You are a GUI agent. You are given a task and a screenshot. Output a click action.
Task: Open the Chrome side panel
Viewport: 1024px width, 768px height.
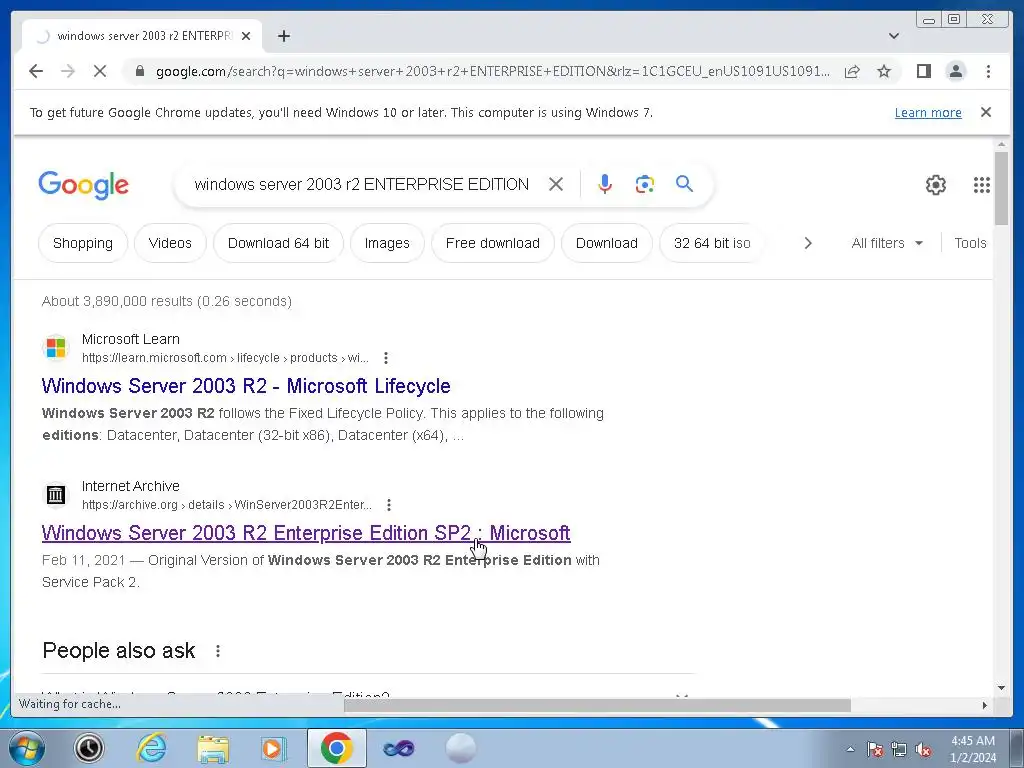(x=923, y=71)
